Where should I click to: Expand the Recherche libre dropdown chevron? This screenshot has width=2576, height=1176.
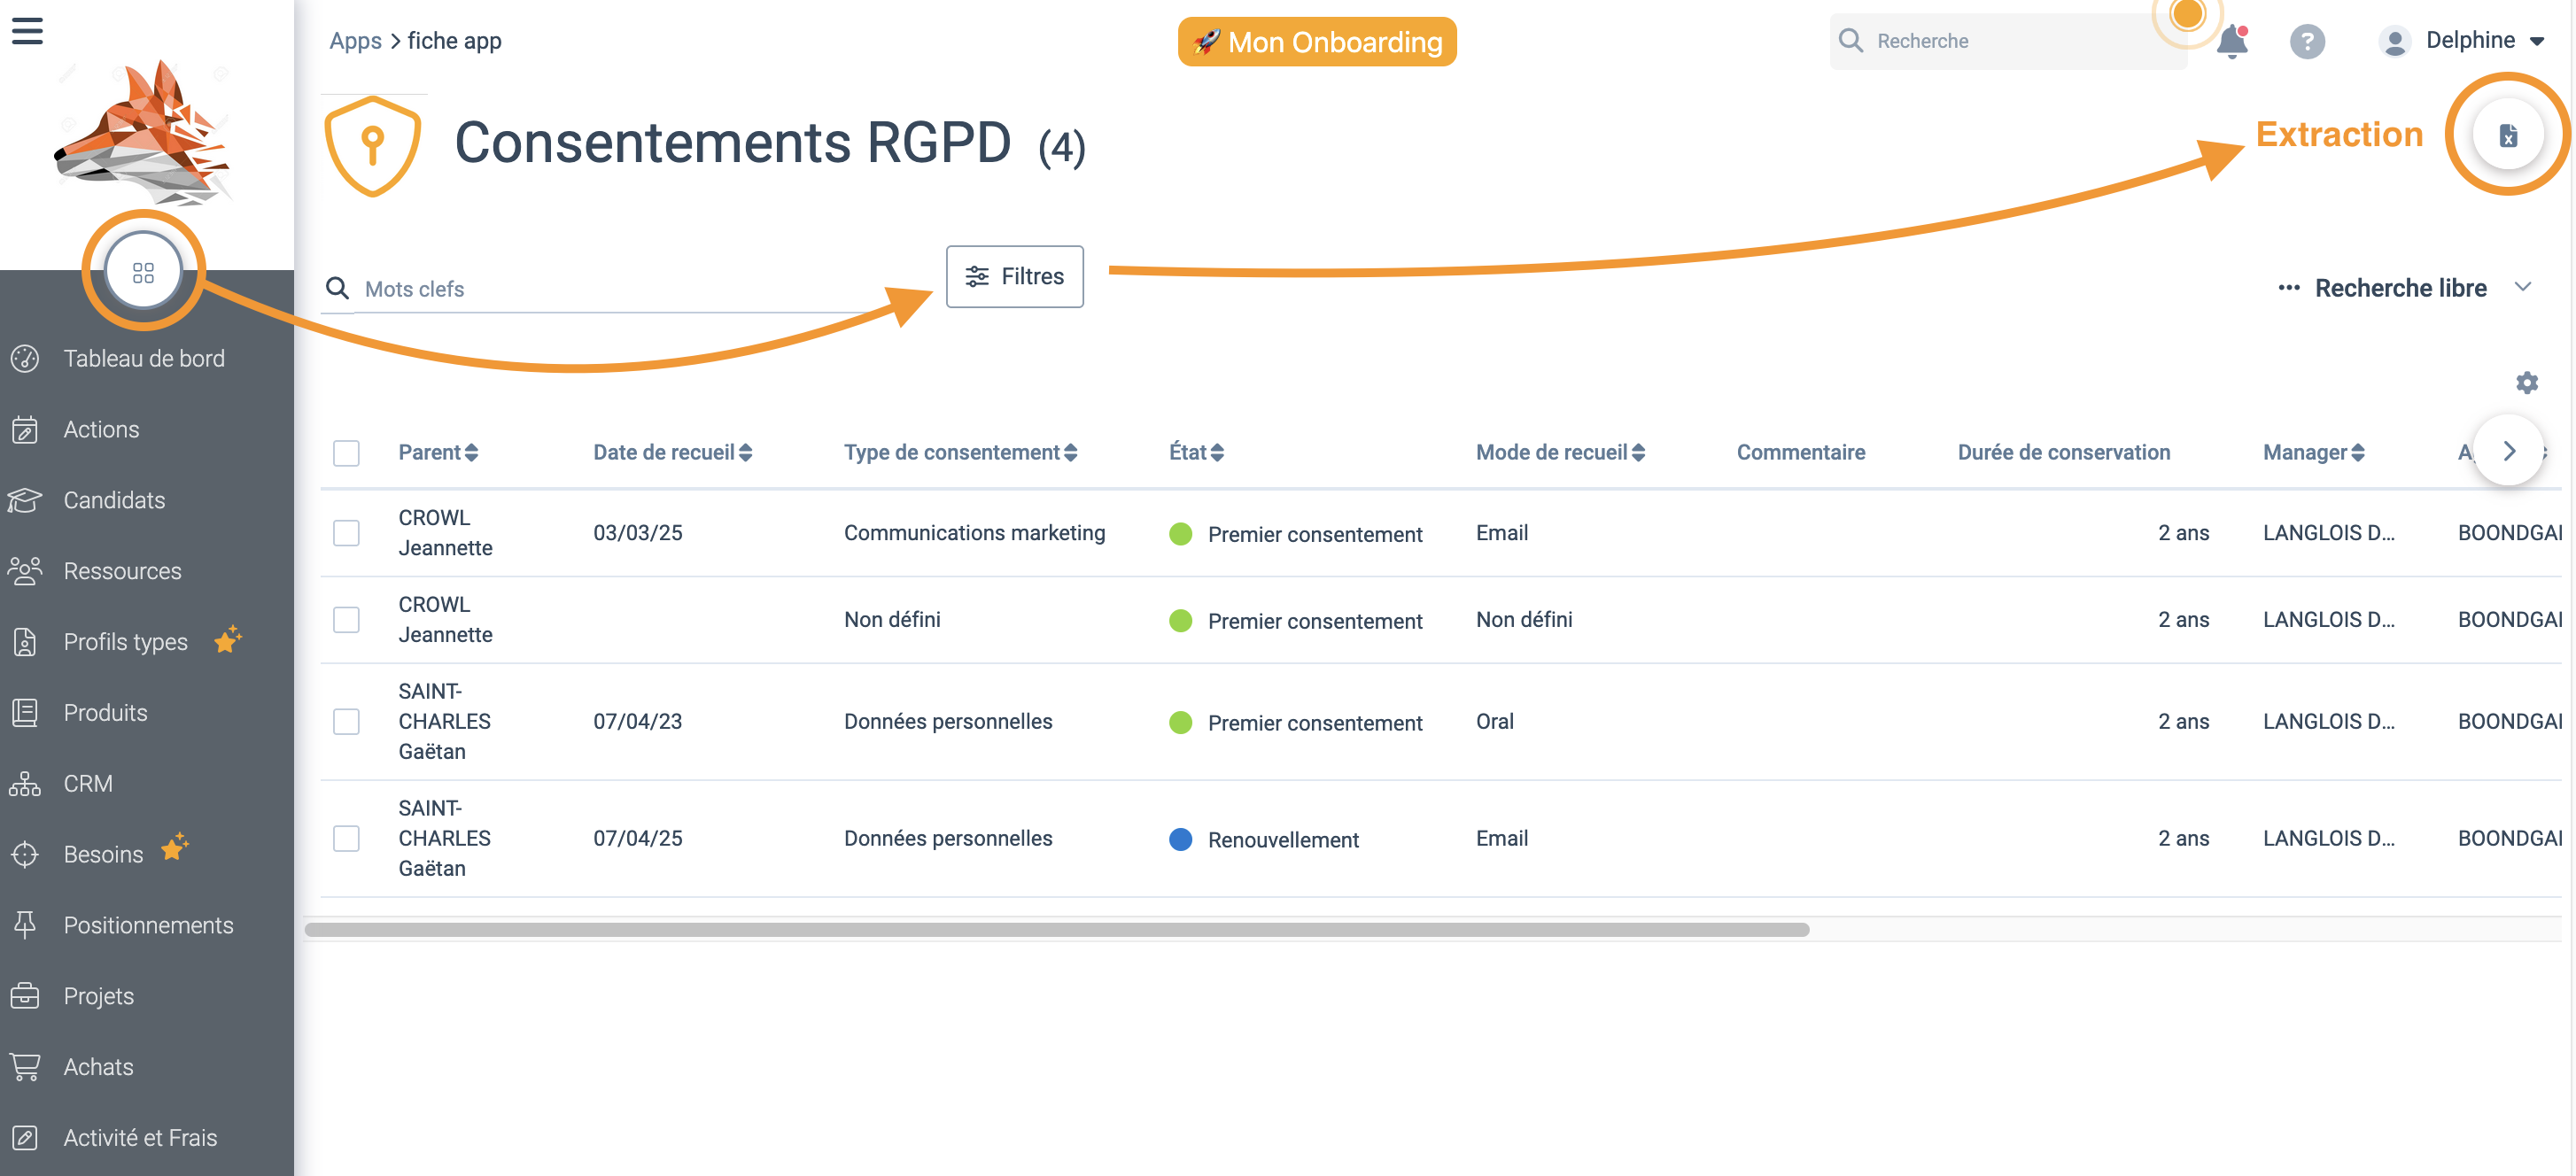coord(2523,288)
